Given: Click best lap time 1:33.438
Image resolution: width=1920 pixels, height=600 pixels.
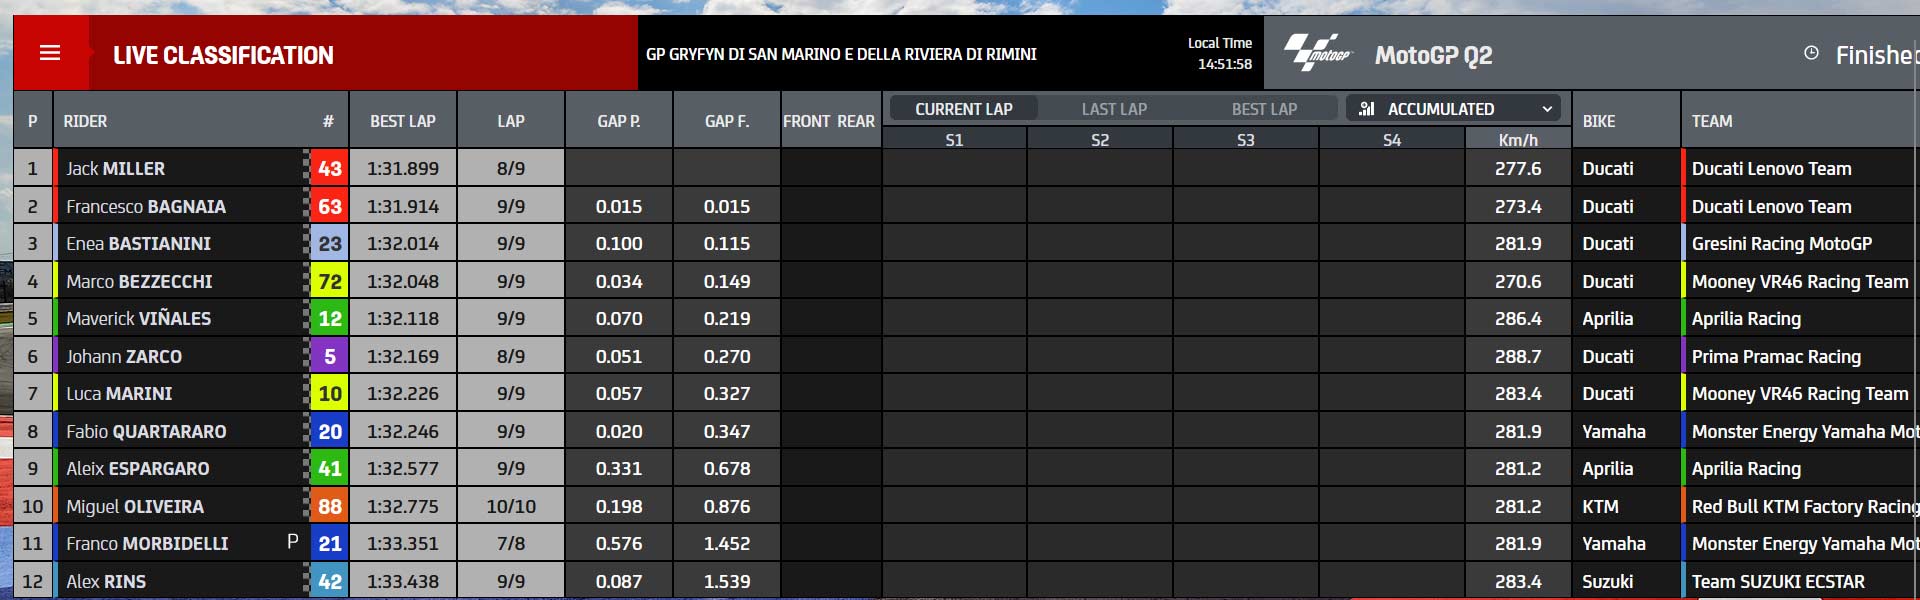Looking at the screenshot, I should pos(403,582).
